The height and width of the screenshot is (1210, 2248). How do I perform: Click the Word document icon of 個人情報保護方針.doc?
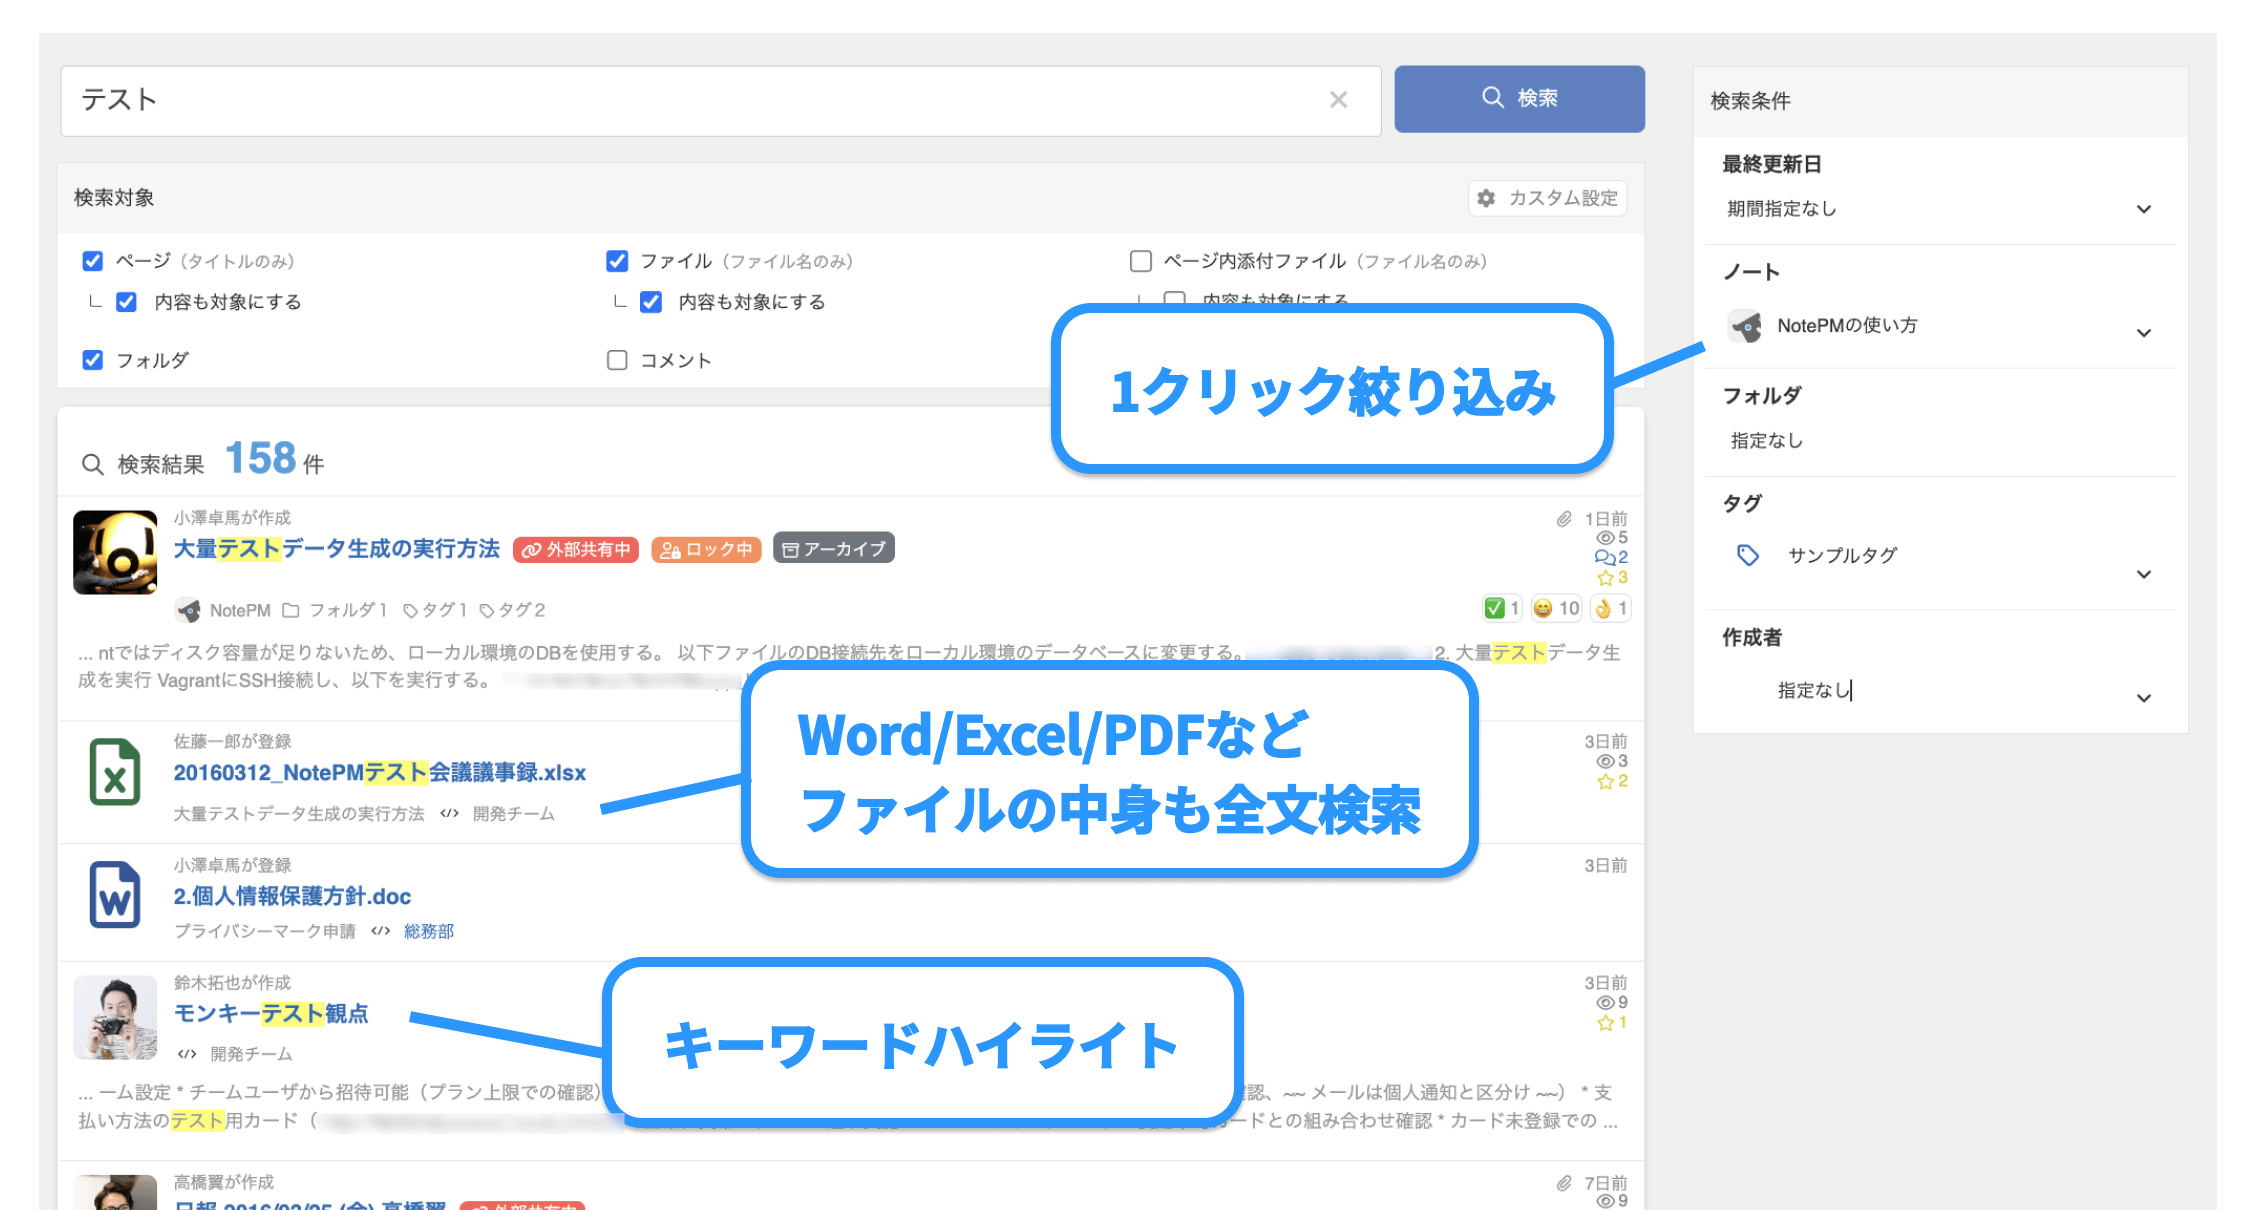(115, 895)
